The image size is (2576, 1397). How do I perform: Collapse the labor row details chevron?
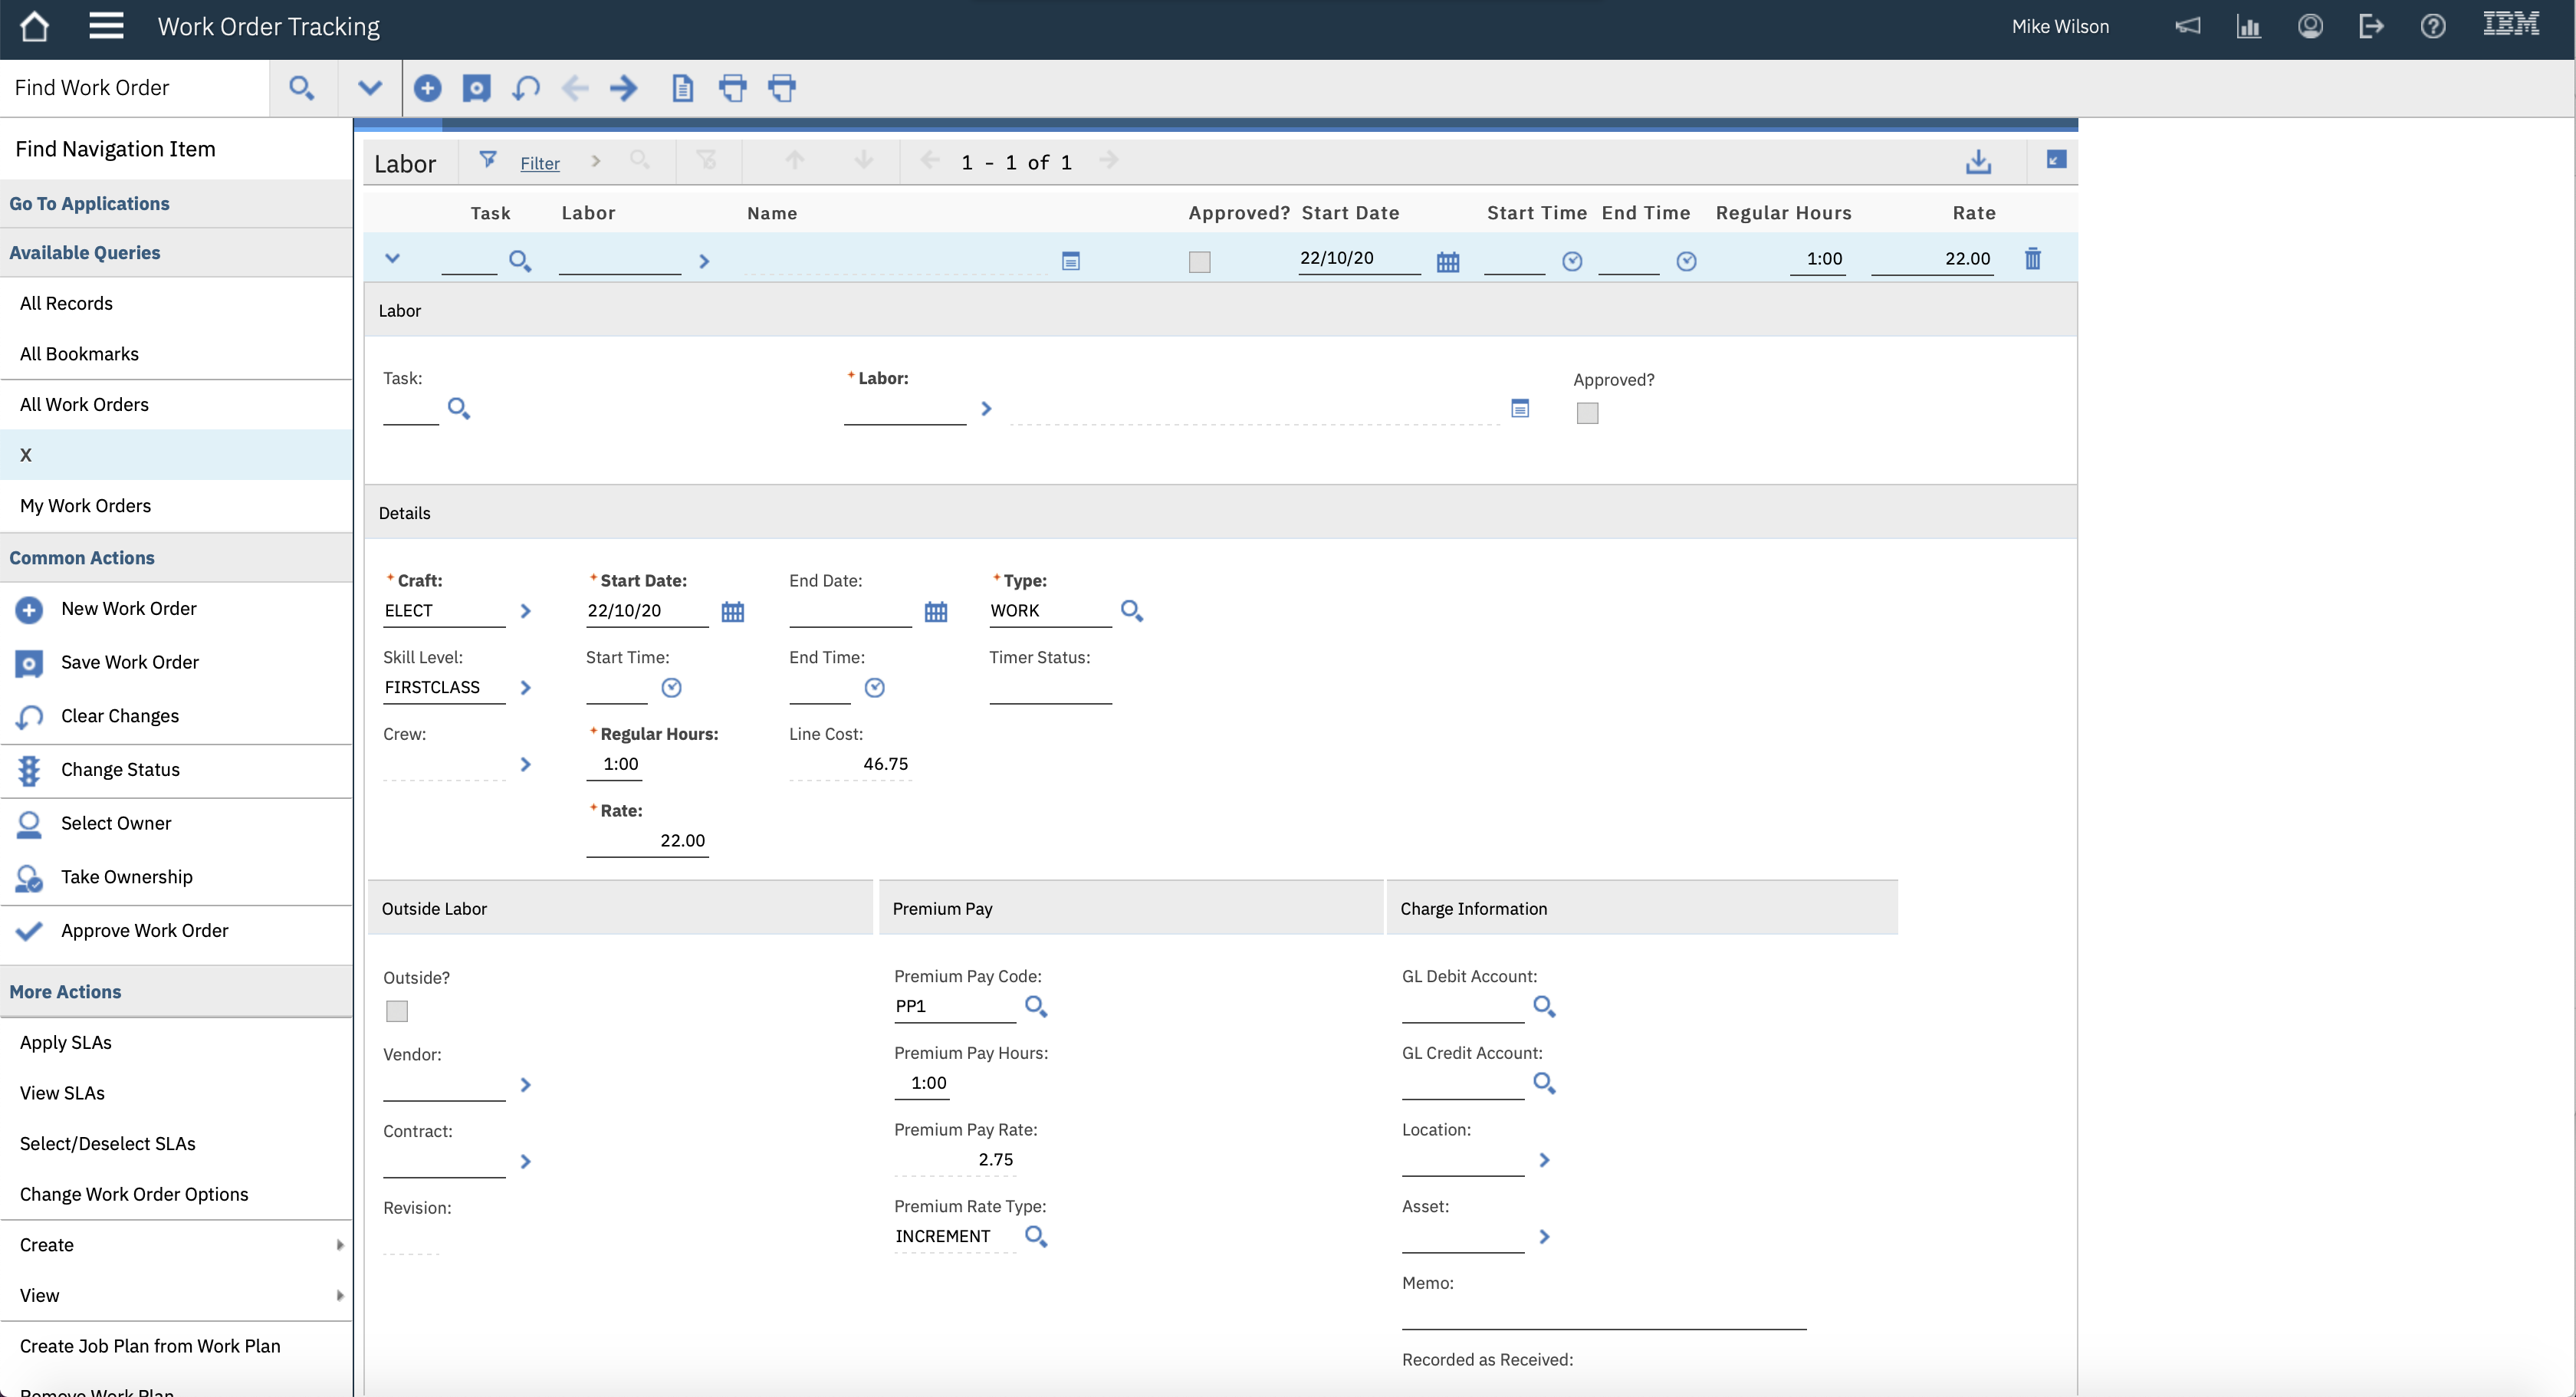tap(392, 259)
